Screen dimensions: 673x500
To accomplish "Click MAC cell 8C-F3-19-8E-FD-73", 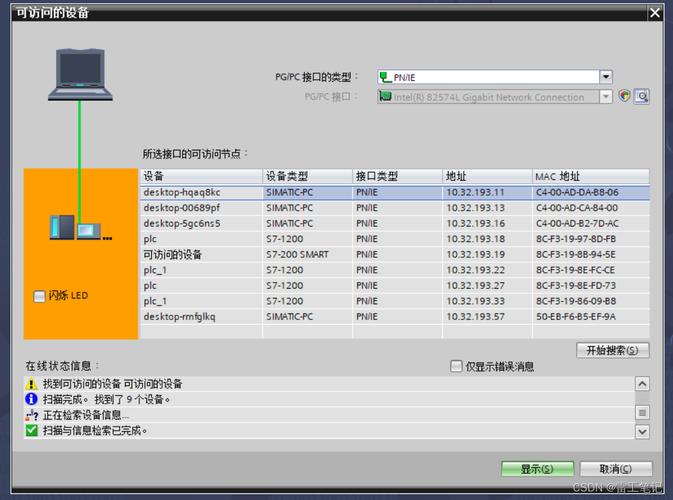I will [591, 285].
